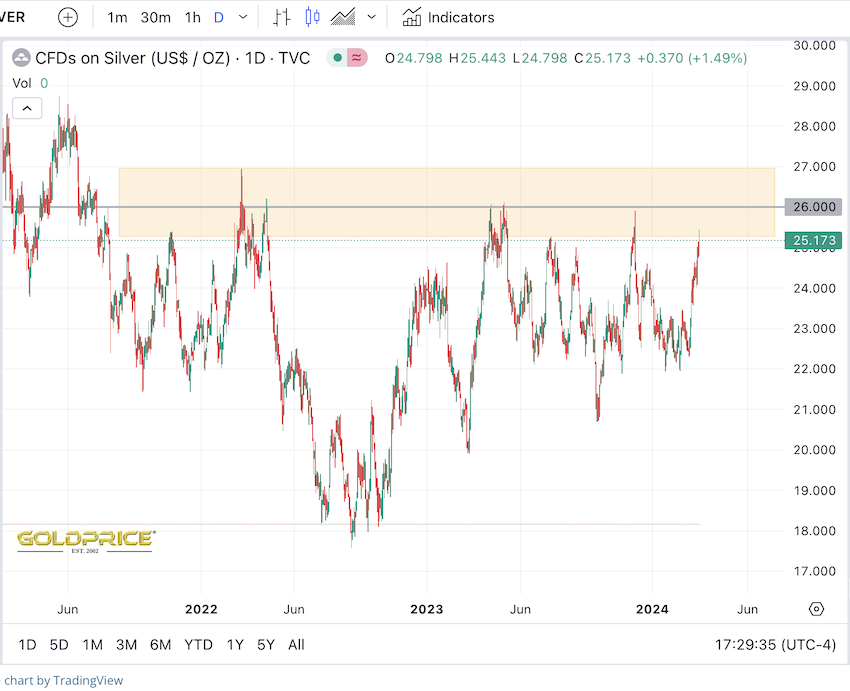Toggle the green market status indicator
Viewport: 850px width, 691px height.
coord(337,57)
